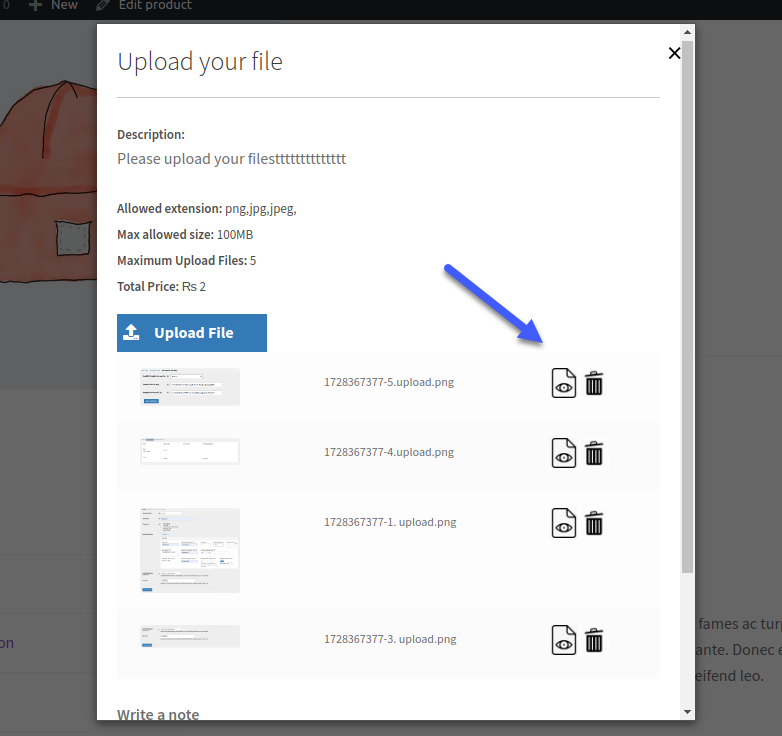Click the dialog scrollbar down arrow

[x=688, y=712]
